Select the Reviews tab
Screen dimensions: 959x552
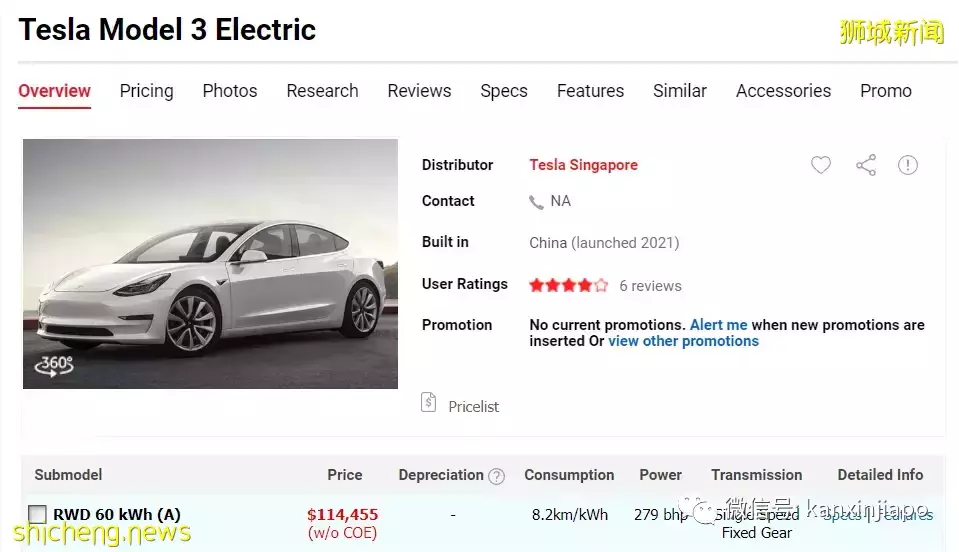(419, 91)
